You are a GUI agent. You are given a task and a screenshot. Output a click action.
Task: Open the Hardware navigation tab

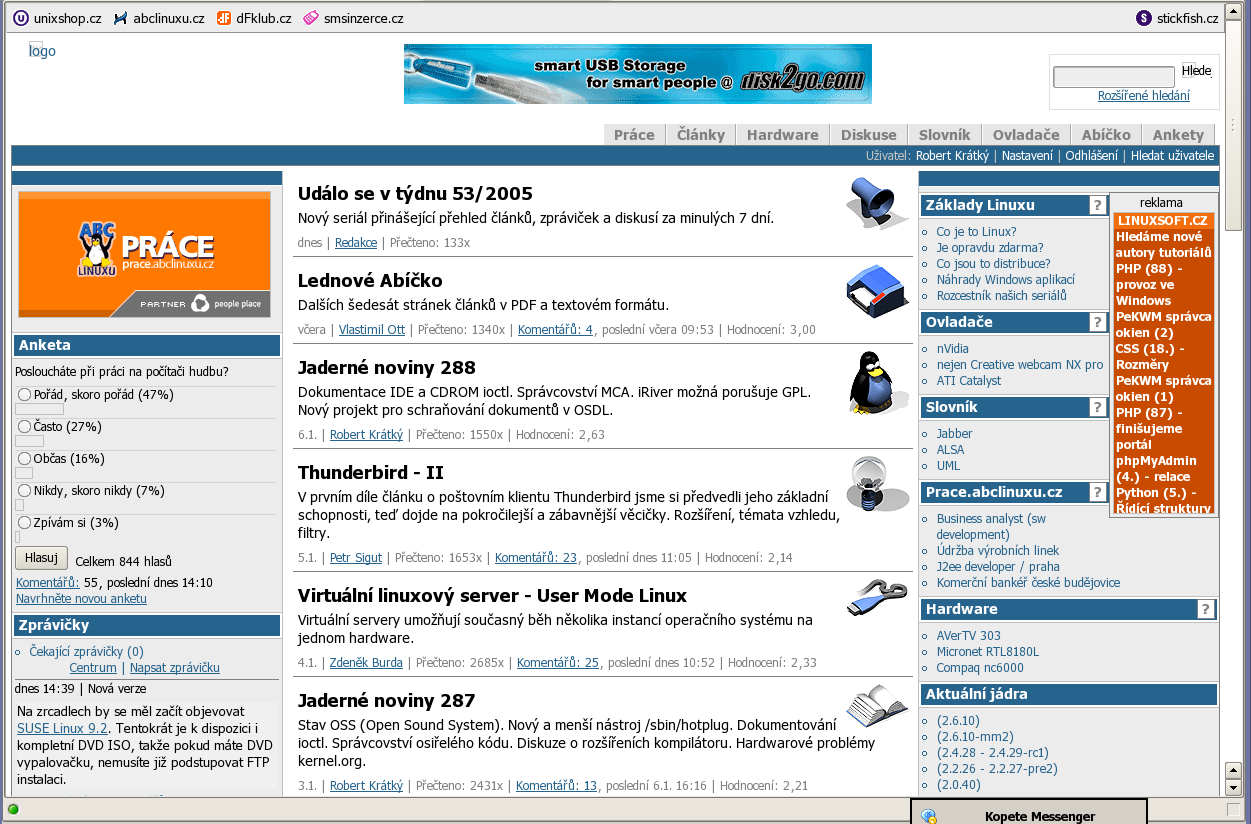783,135
